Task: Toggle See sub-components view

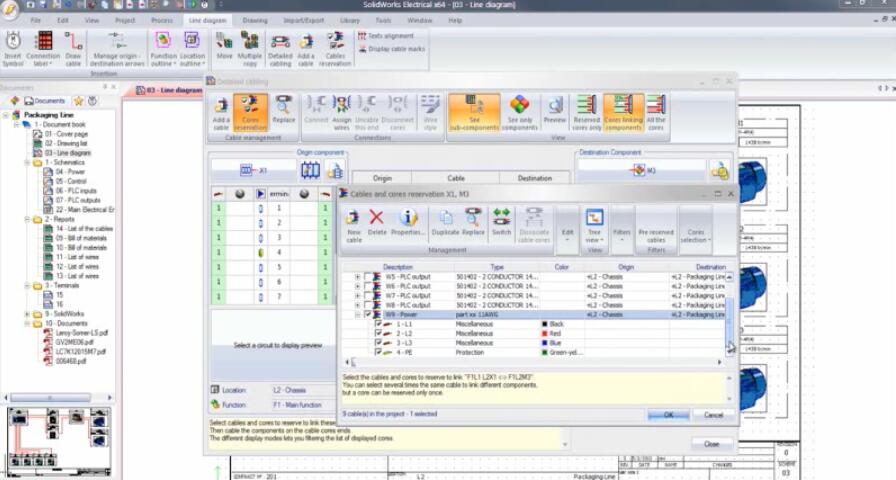Action: click(x=474, y=113)
